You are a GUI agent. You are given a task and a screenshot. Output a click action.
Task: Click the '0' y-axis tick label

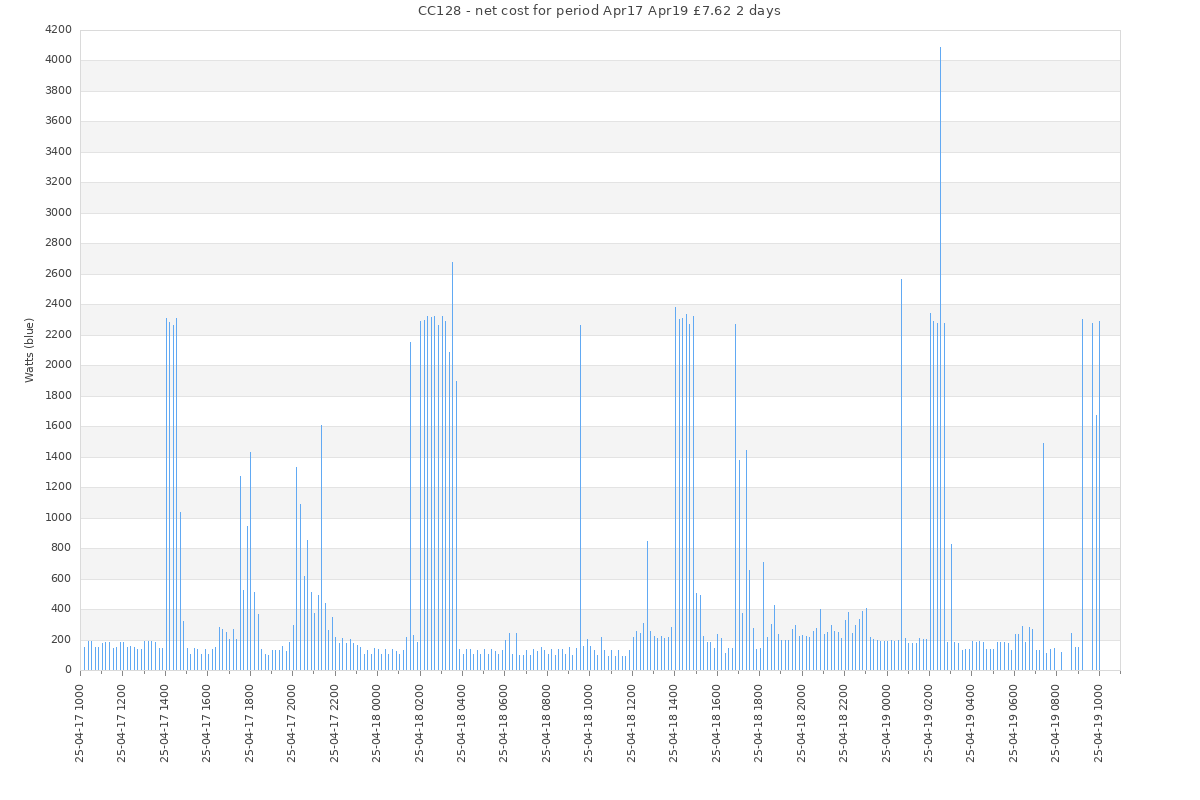[67, 670]
